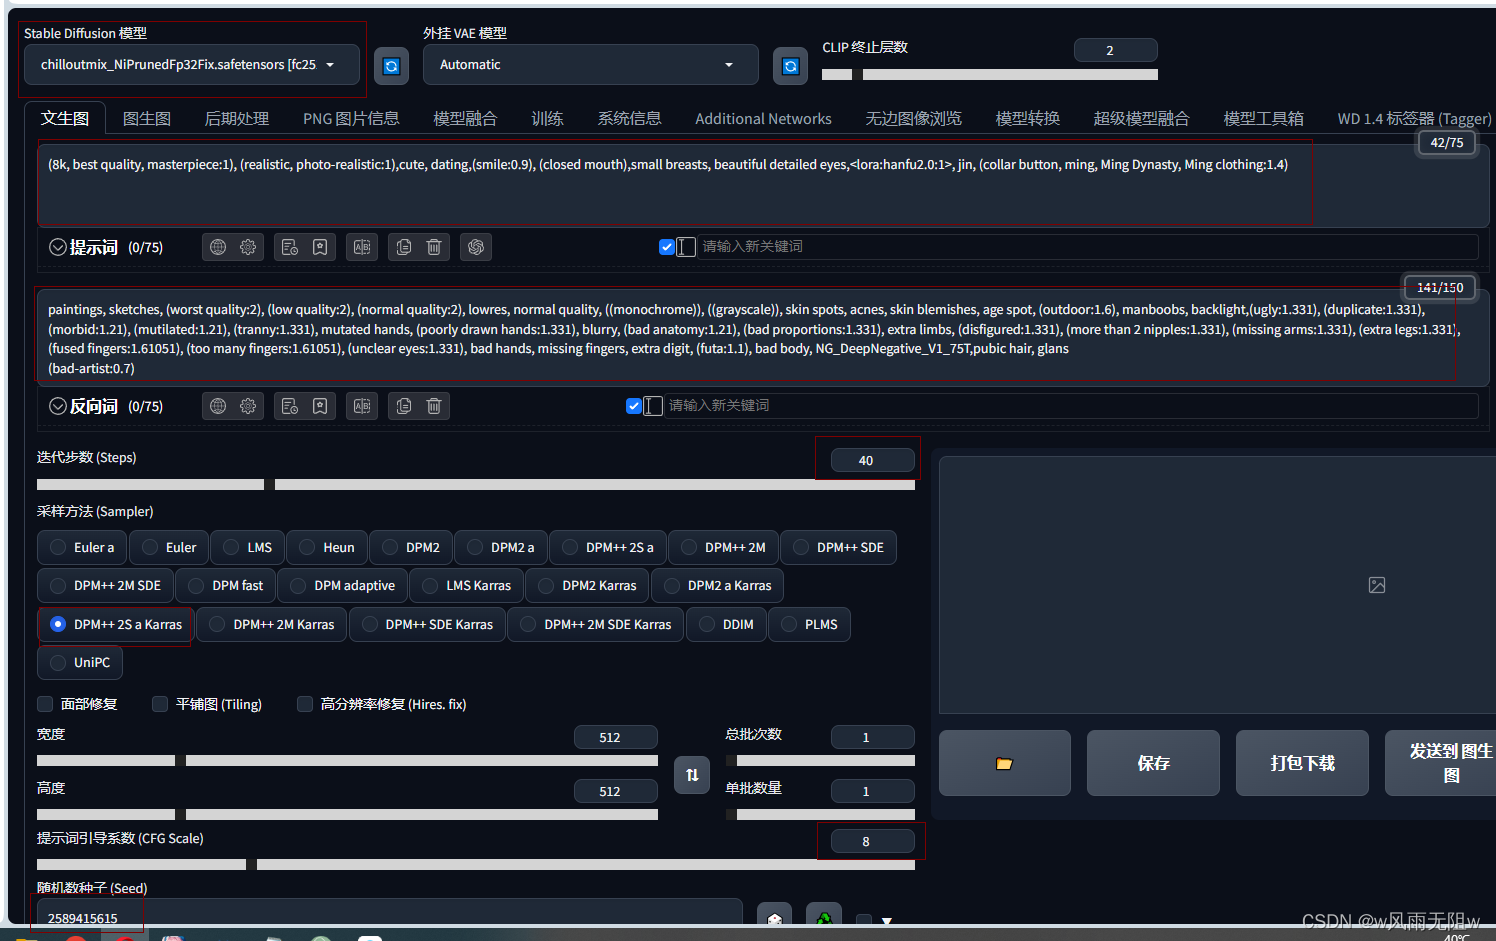This screenshot has width=1496, height=941.
Task: Click the globe icon in the 提示词 toolbar
Action: point(218,247)
